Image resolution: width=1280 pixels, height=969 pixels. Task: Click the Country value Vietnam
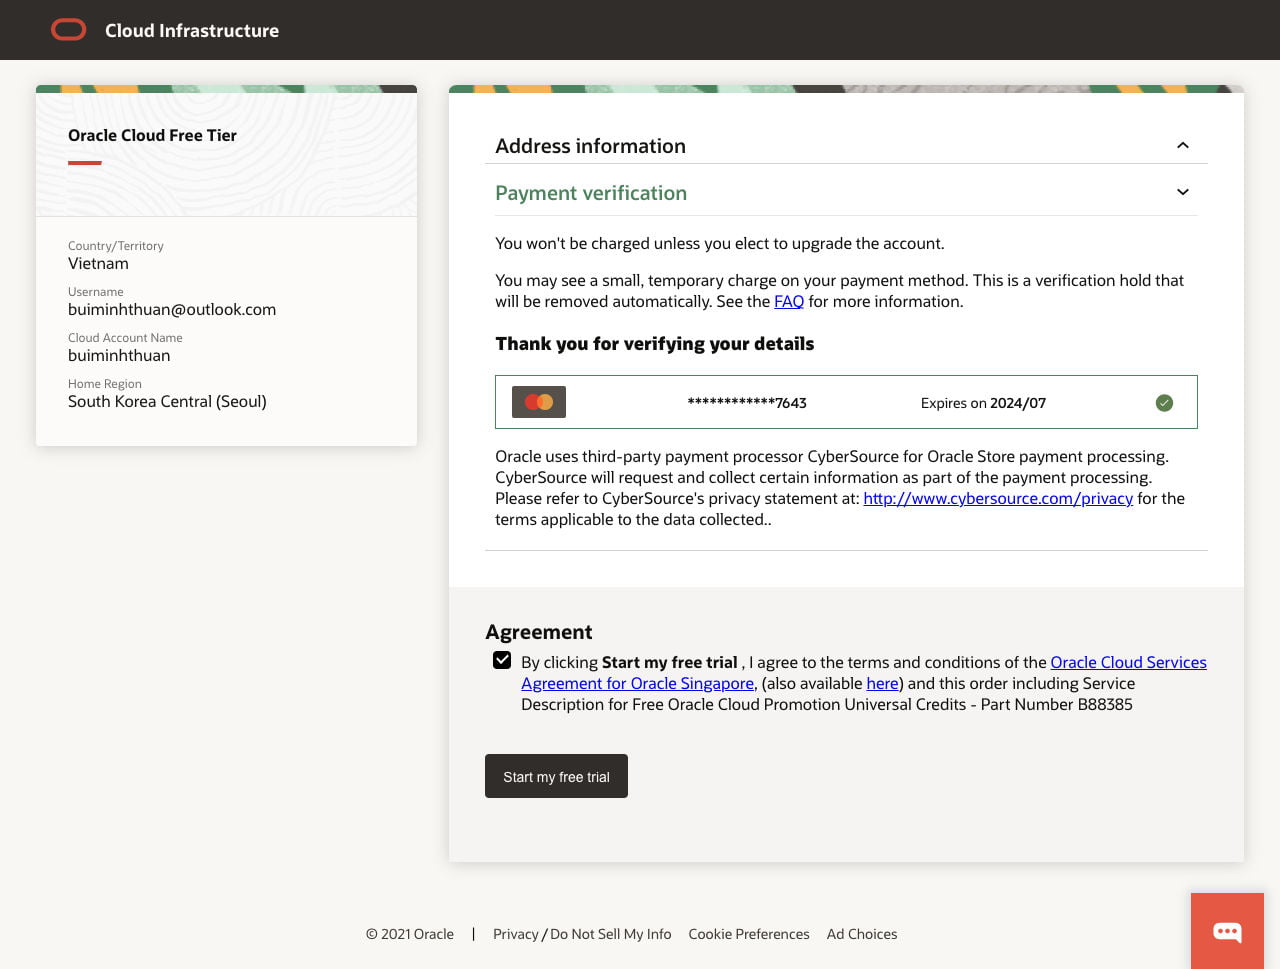pyautogui.click(x=98, y=264)
